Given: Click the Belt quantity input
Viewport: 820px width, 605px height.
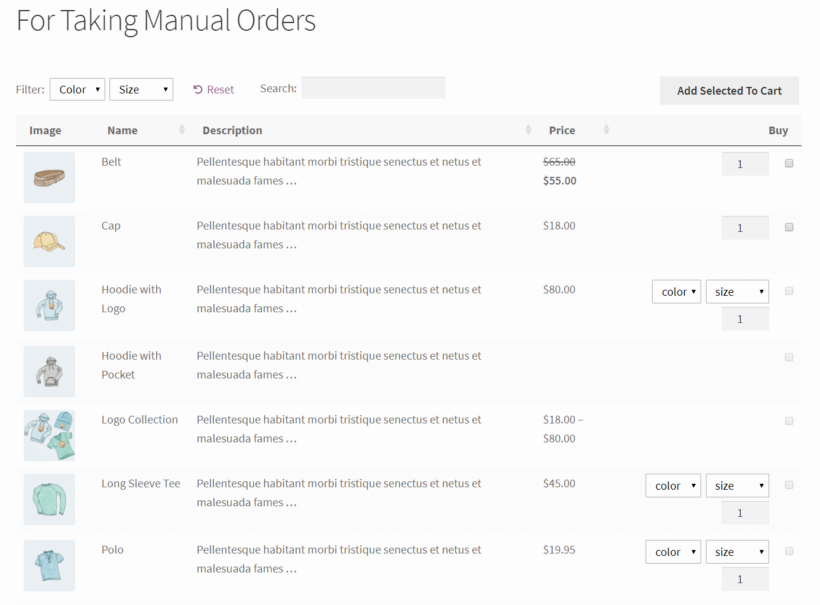Looking at the screenshot, I should [x=744, y=163].
